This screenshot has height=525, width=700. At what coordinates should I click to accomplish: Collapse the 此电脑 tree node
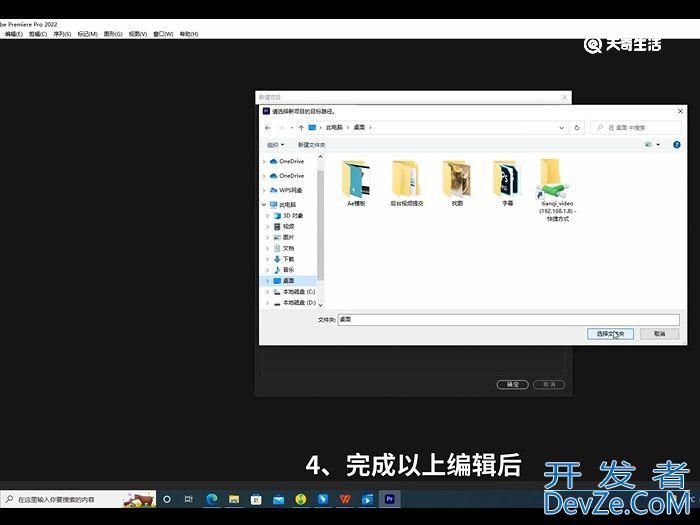(264, 204)
